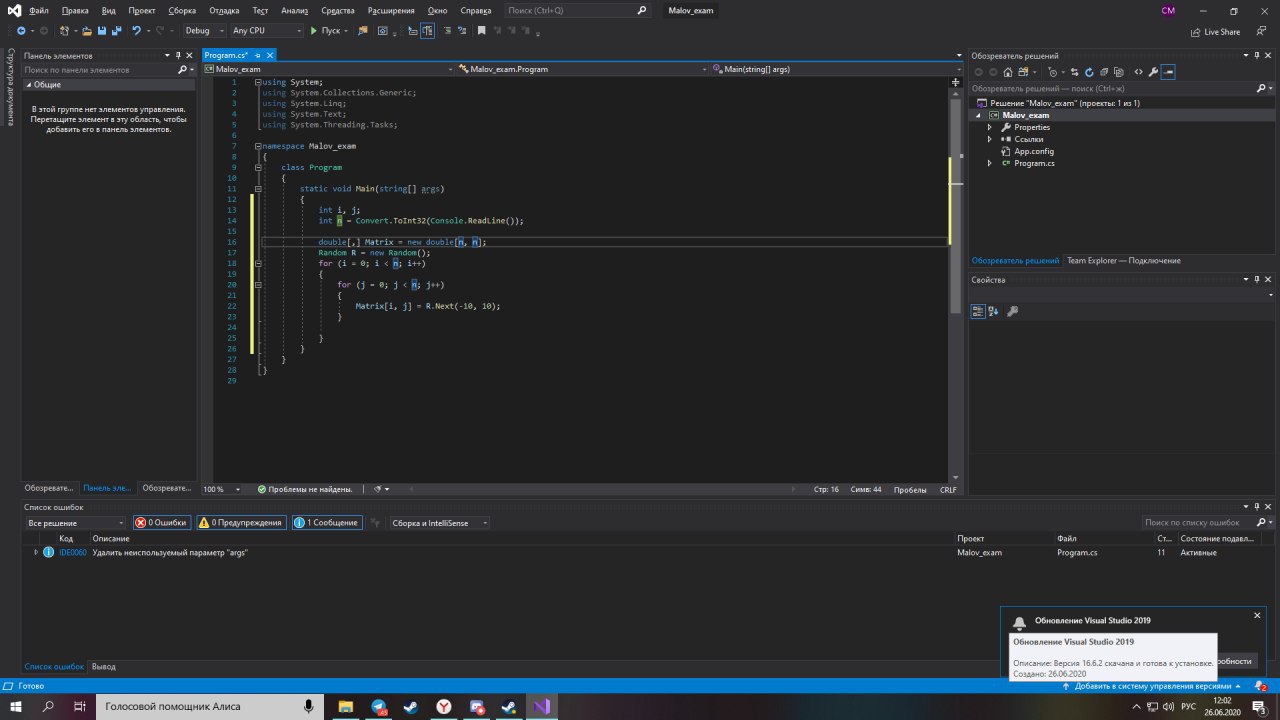Screen dimensions: 1280x720
Task: Open the 100 % zoom dropdown
Action: click(221, 489)
